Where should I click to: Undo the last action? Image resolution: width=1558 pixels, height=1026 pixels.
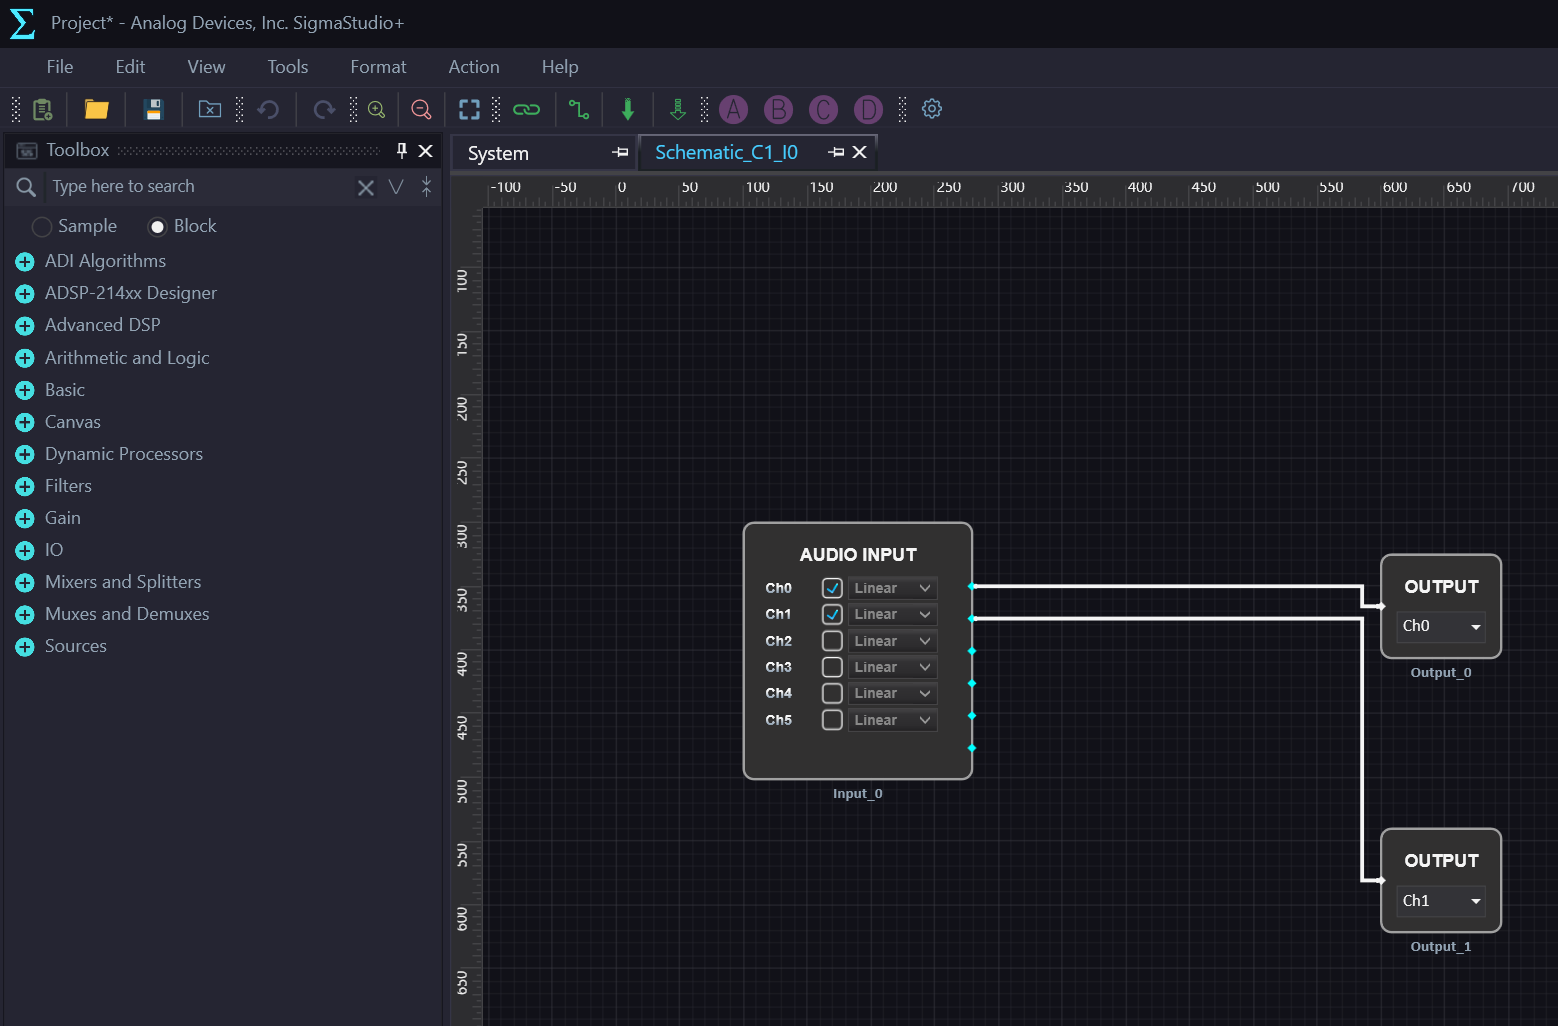coord(268,109)
